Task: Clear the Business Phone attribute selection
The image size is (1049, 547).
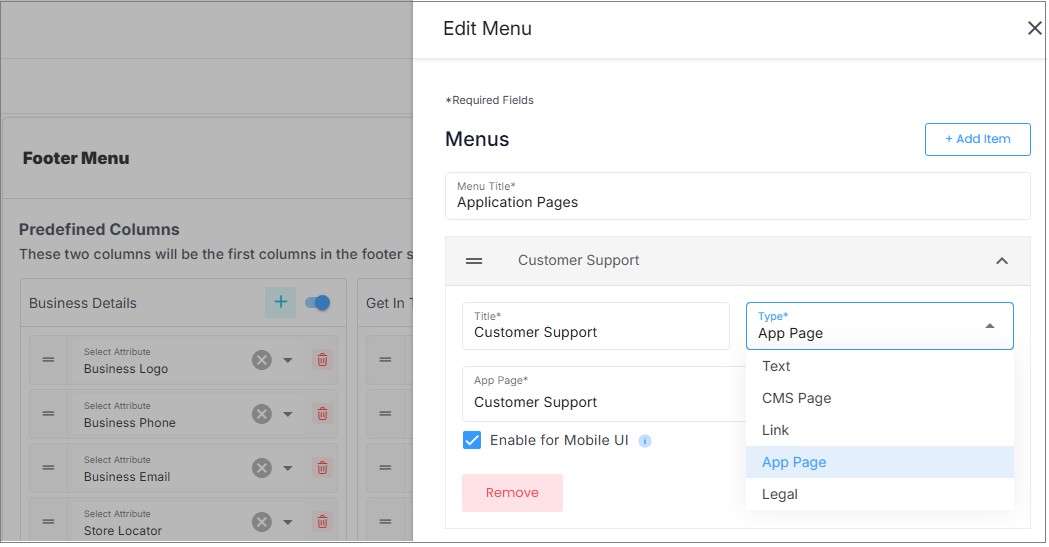Action: [262, 415]
